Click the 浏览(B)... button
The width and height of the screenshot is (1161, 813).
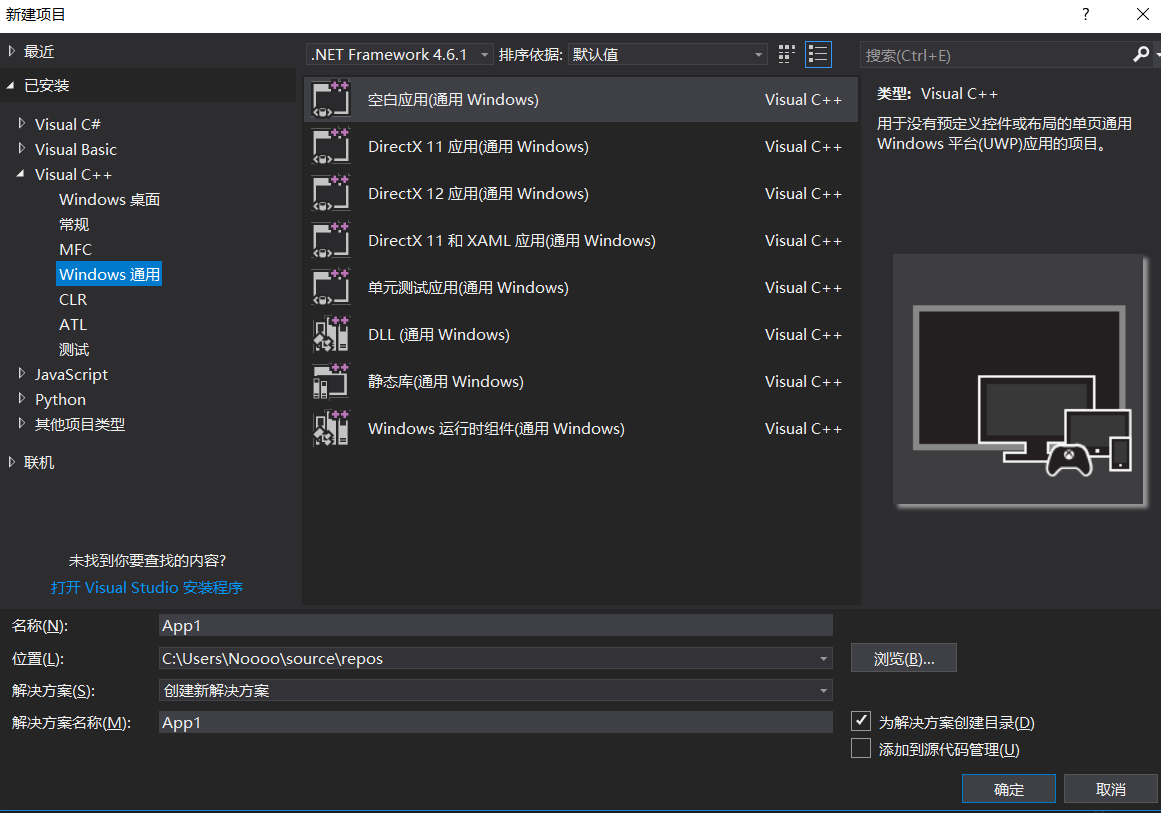903,658
